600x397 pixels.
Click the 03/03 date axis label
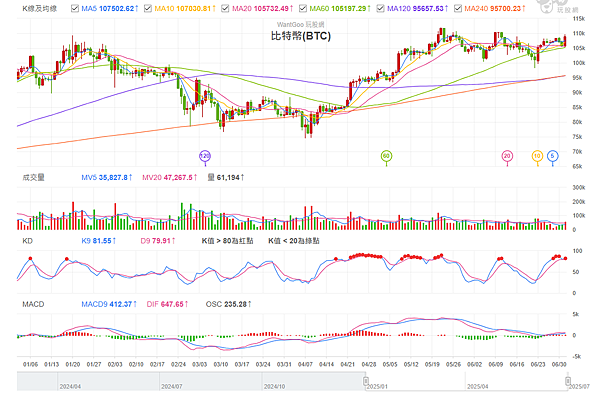click(x=199, y=364)
